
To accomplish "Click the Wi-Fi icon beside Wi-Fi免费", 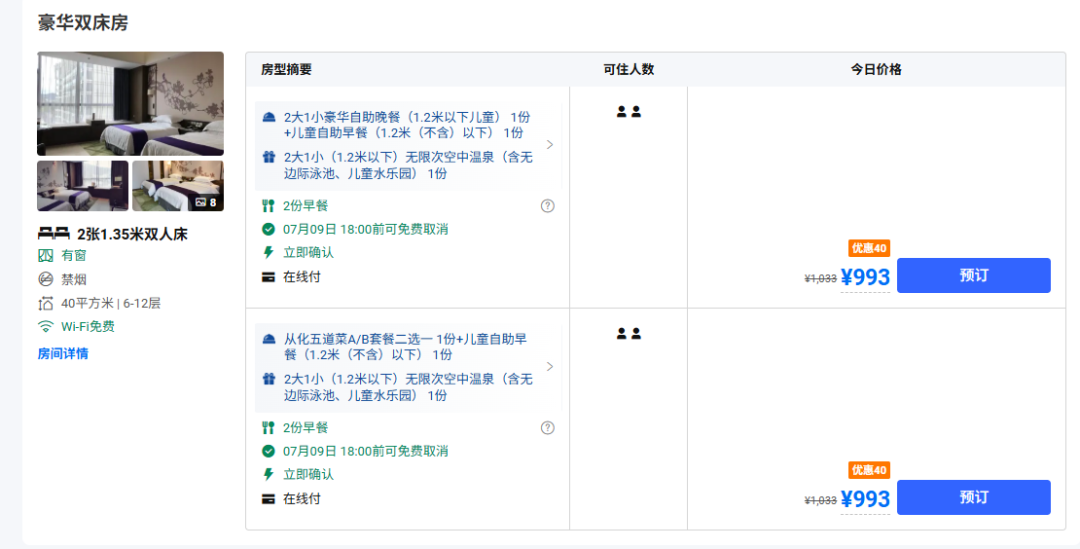I will (x=45, y=326).
